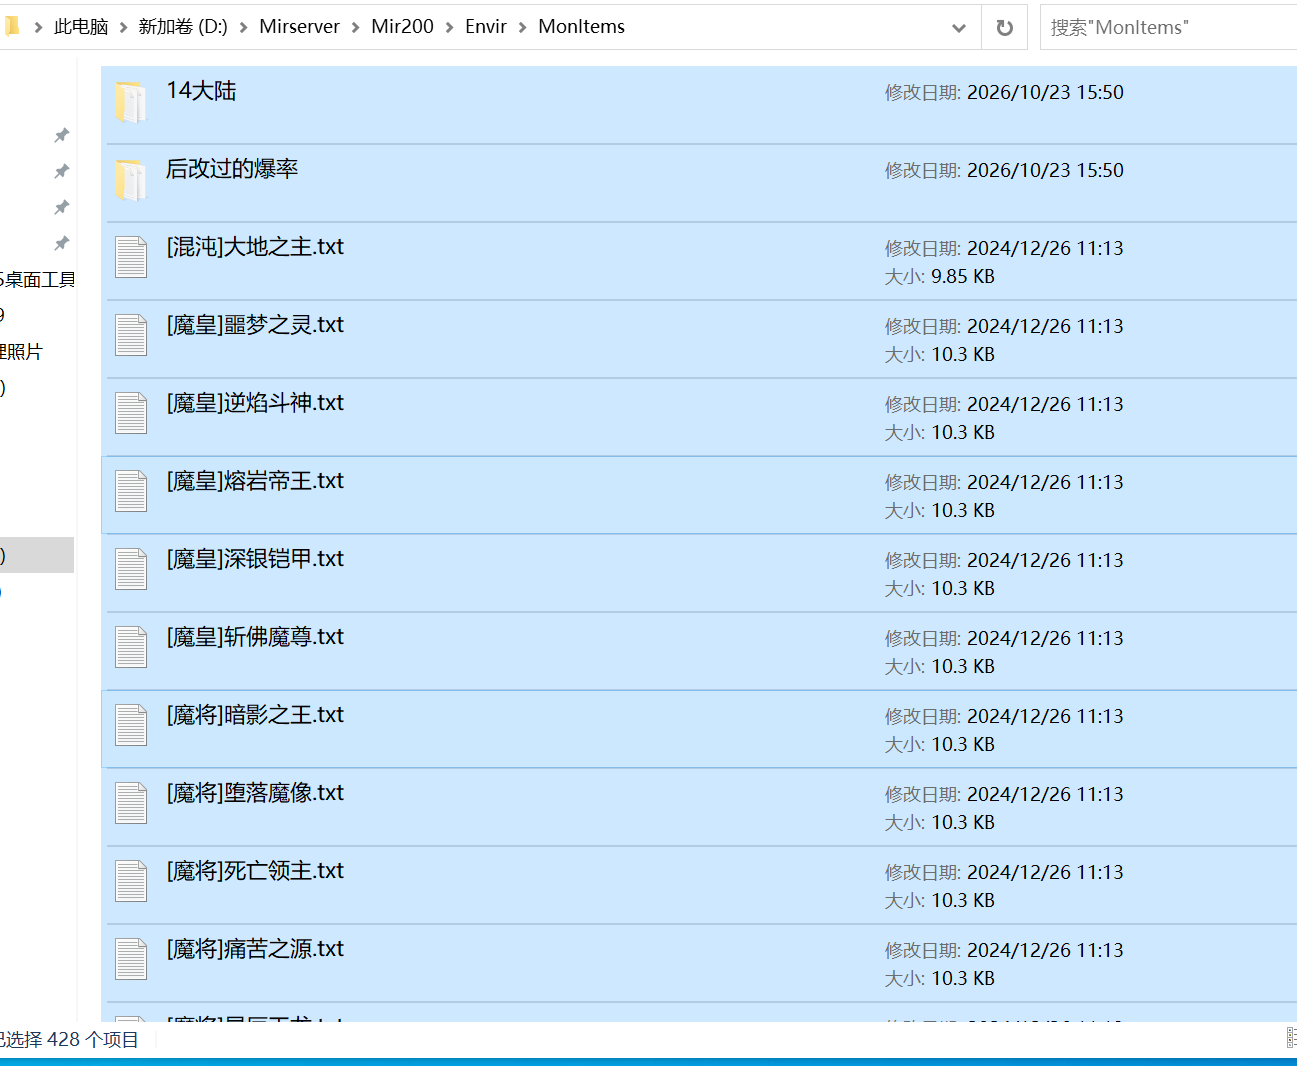Navigate to 新加卷 (D:) in address bar
The width and height of the screenshot is (1297, 1066).
pyautogui.click(x=183, y=27)
